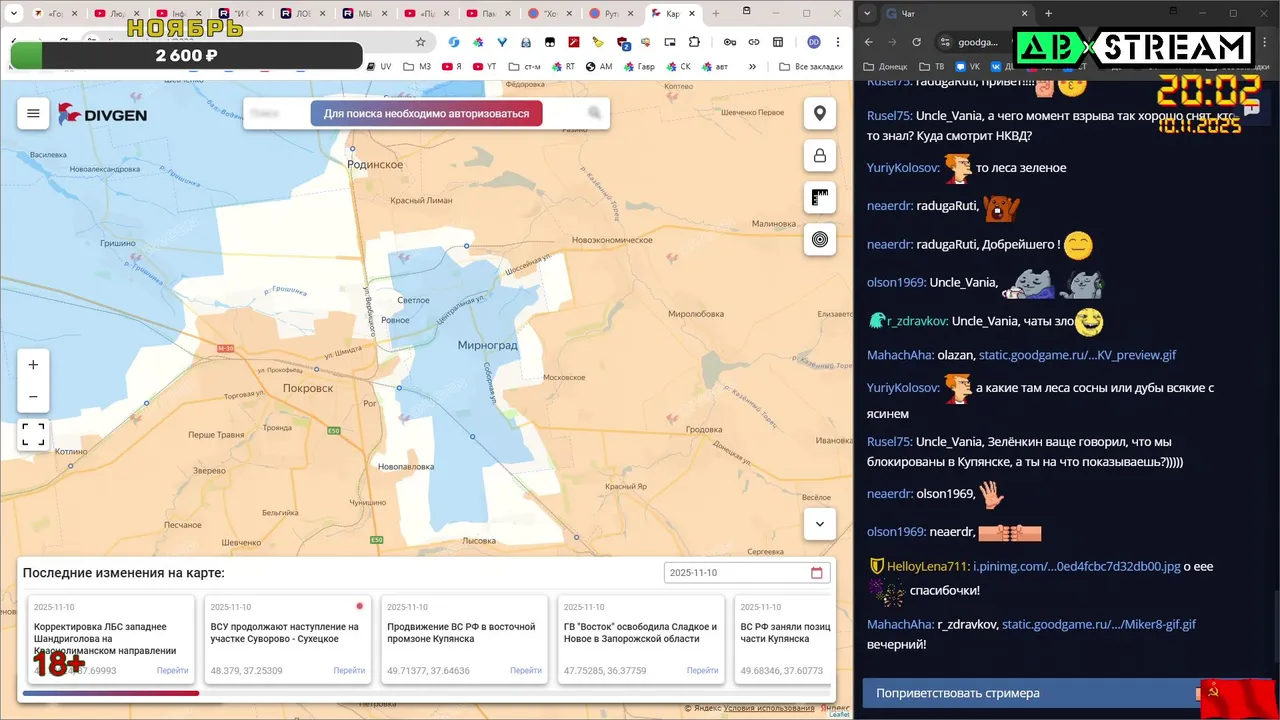Switch to the Пам YouTube tab
The height and width of the screenshot is (720, 1280).
pyautogui.click(x=488, y=14)
